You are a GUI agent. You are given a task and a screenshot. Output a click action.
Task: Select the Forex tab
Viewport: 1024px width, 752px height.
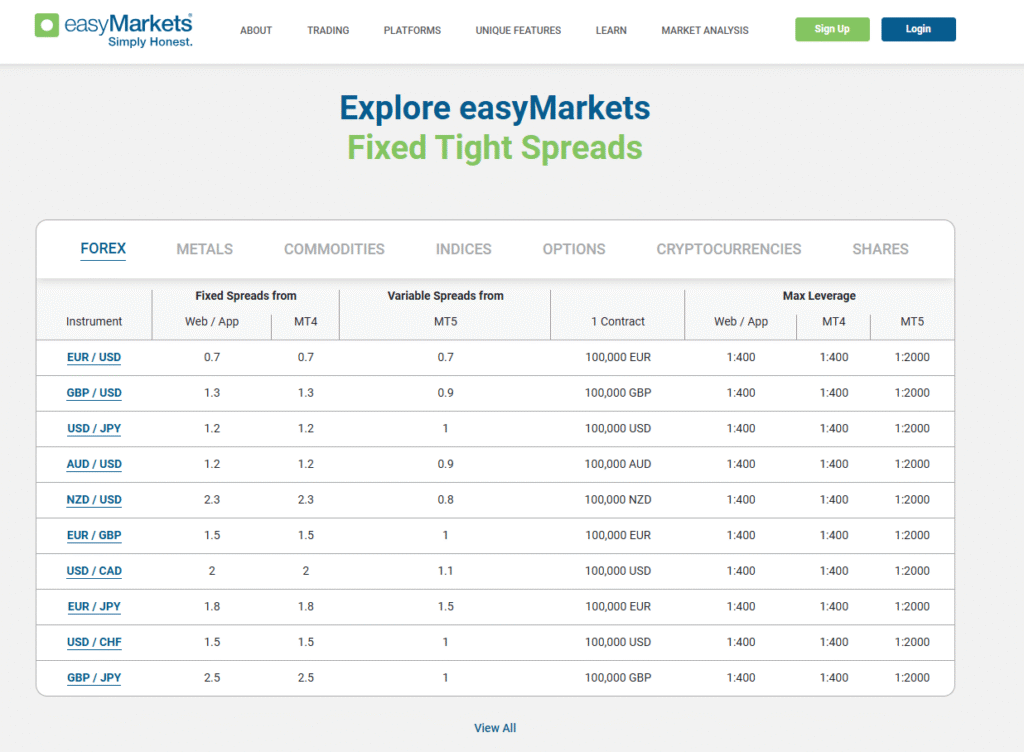103,249
